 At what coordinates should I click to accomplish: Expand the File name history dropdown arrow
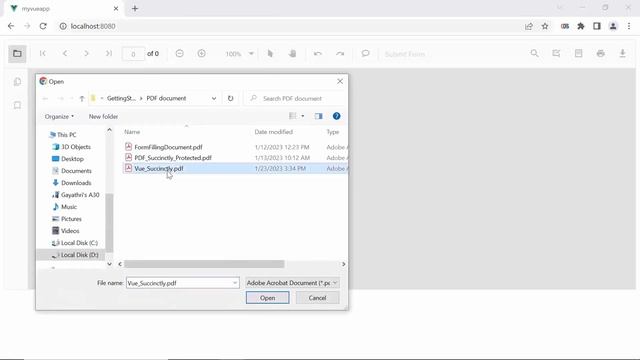pyautogui.click(x=235, y=283)
